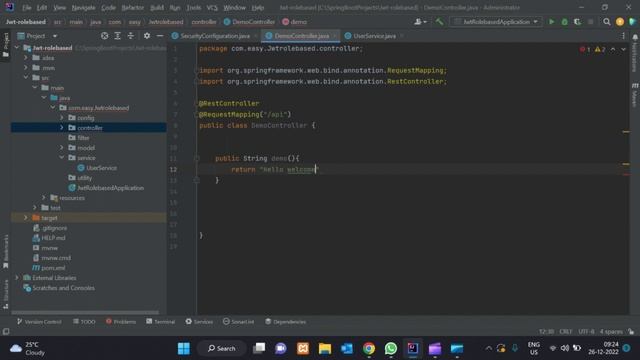Open the Build menu
This screenshot has width=640, height=360.
(157, 7)
